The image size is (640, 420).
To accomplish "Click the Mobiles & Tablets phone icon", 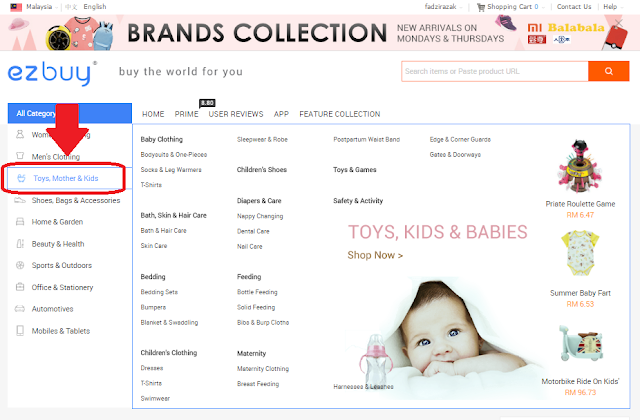I will pos(20,331).
